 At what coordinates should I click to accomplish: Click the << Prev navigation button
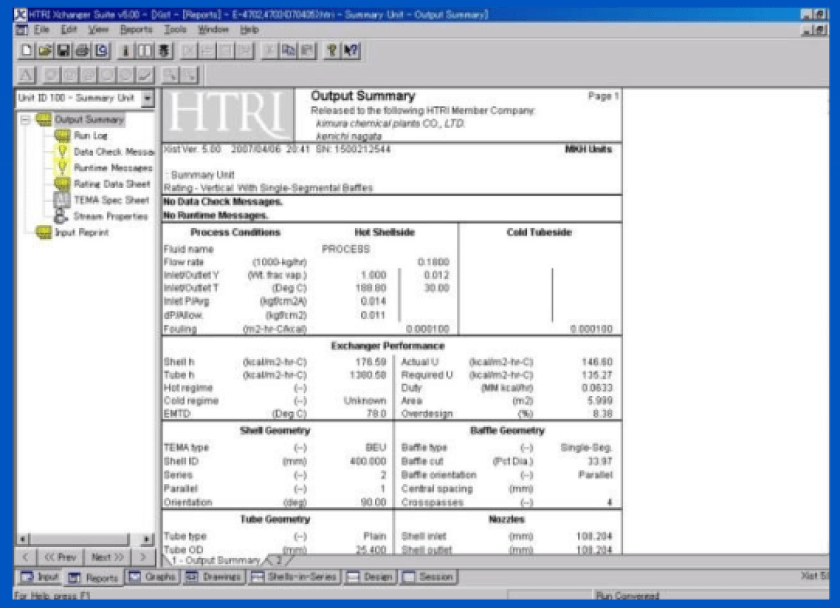point(60,556)
